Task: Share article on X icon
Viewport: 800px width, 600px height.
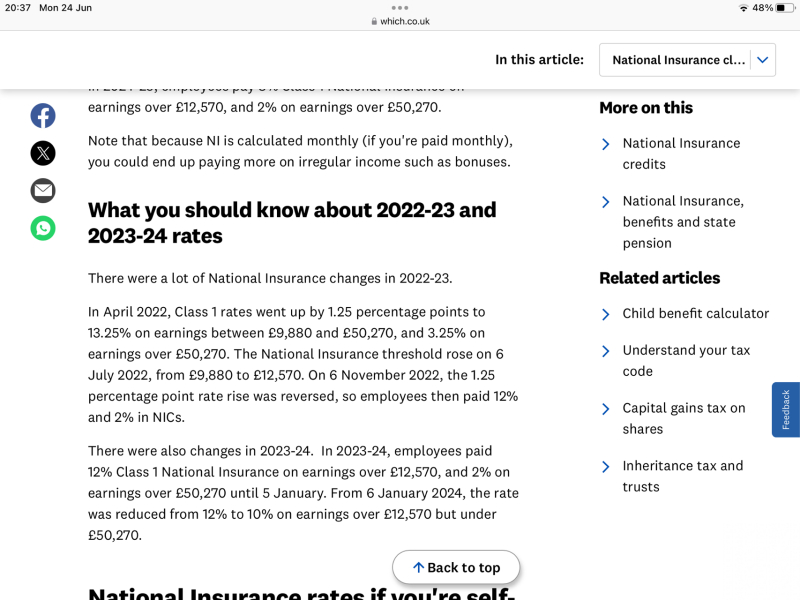Action: (43, 153)
